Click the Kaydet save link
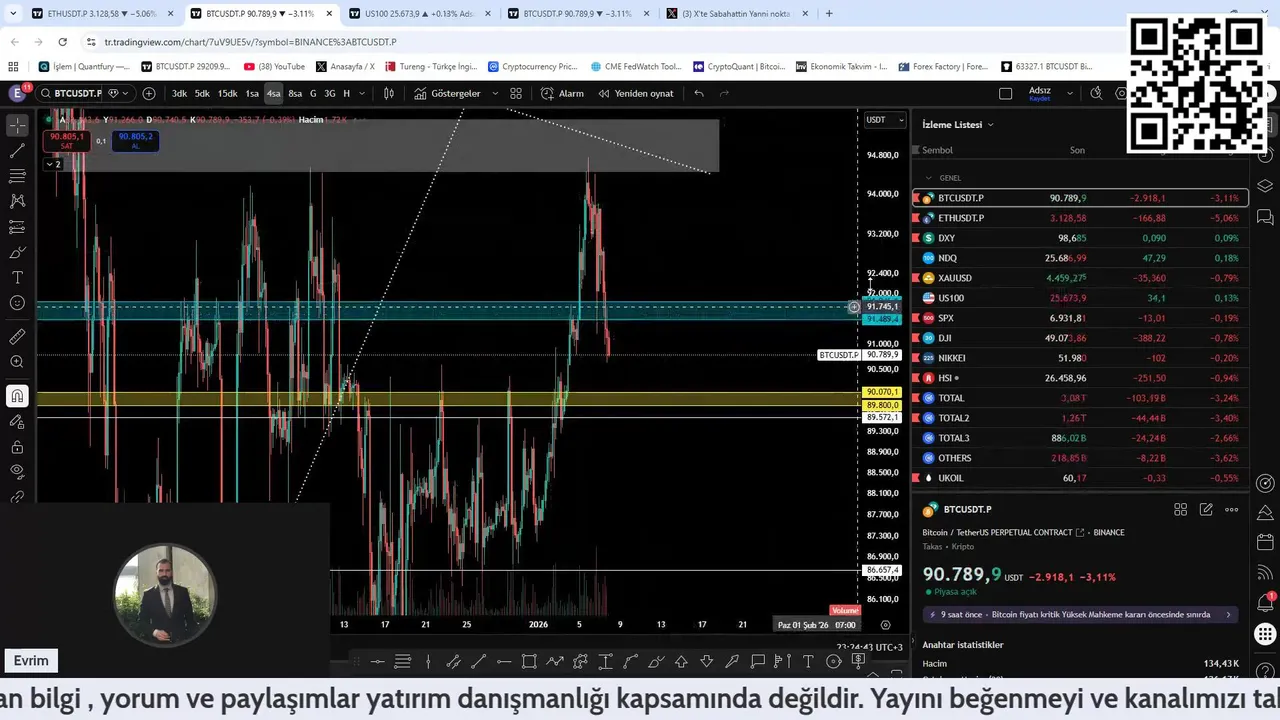 [1040, 99]
